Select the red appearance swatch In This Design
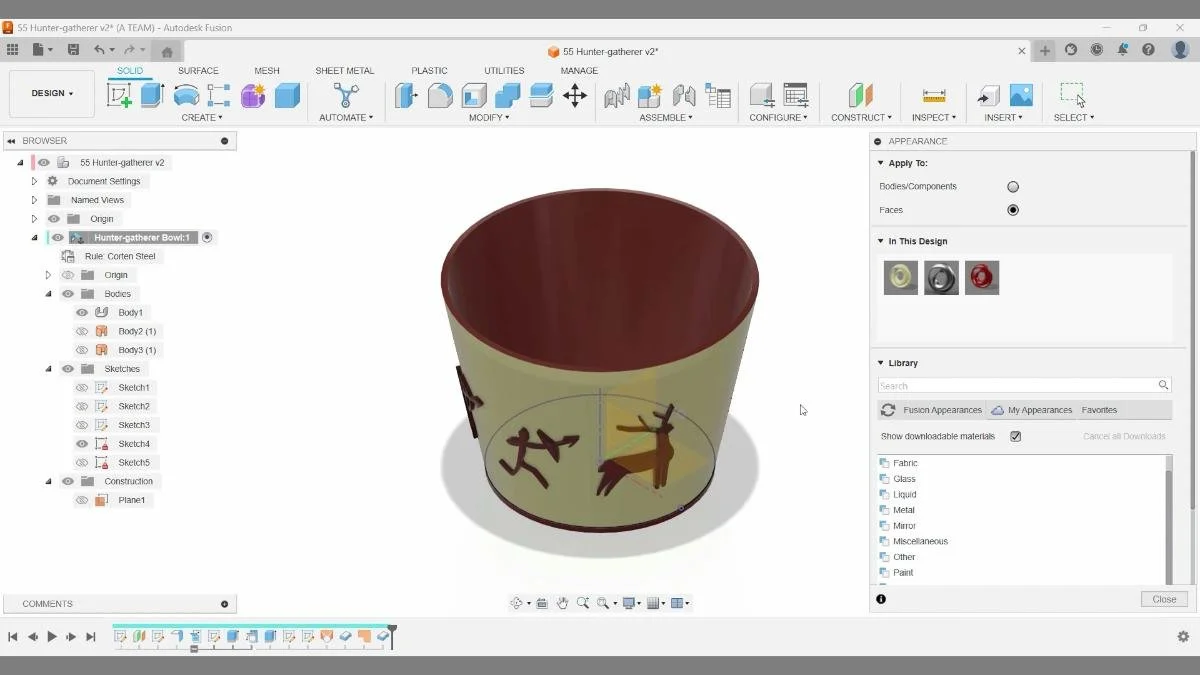The width and height of the screenshot is (1200, 675). tap(982, 277)
